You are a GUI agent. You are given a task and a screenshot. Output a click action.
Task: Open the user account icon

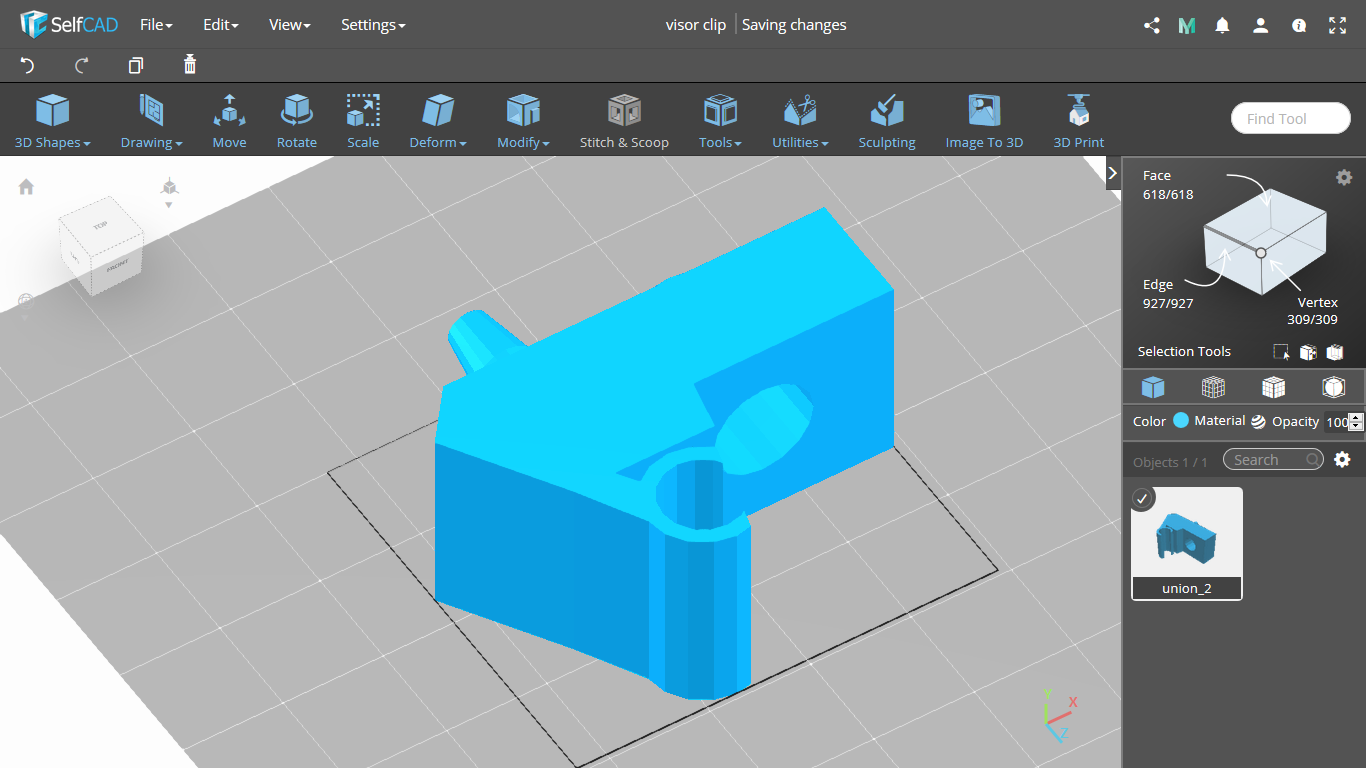[x=1260, y=26]
